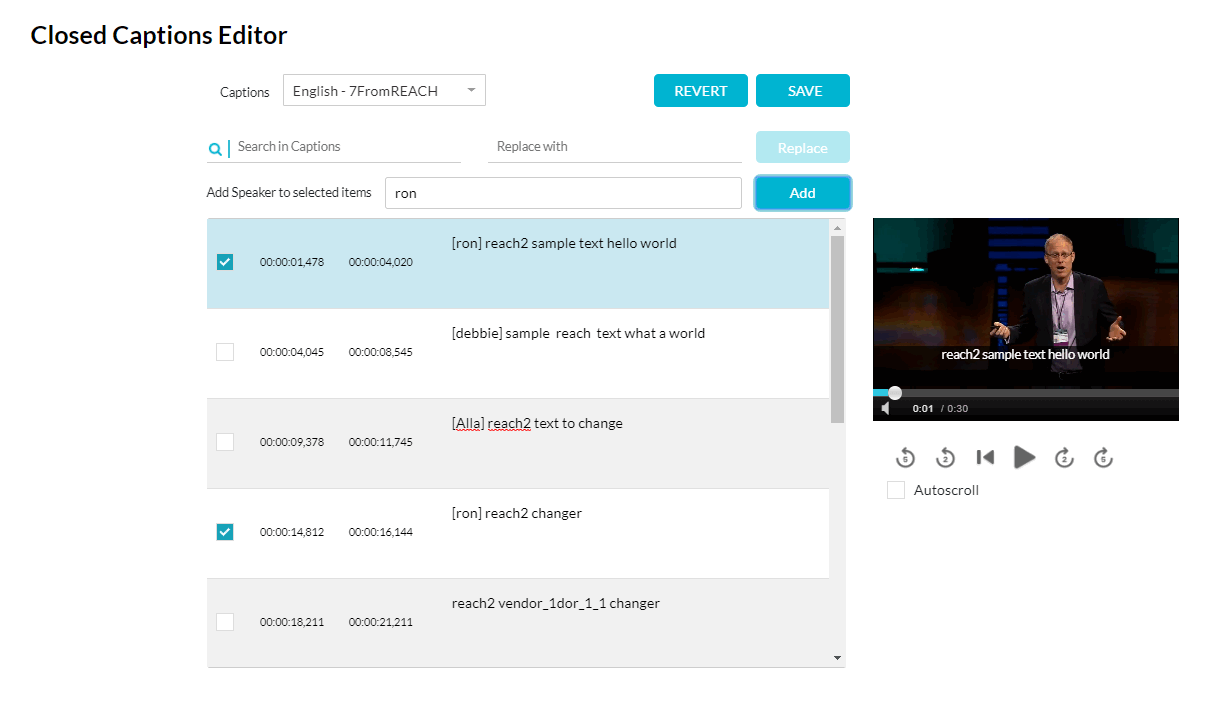Click the Autoscroll label text

946,490
